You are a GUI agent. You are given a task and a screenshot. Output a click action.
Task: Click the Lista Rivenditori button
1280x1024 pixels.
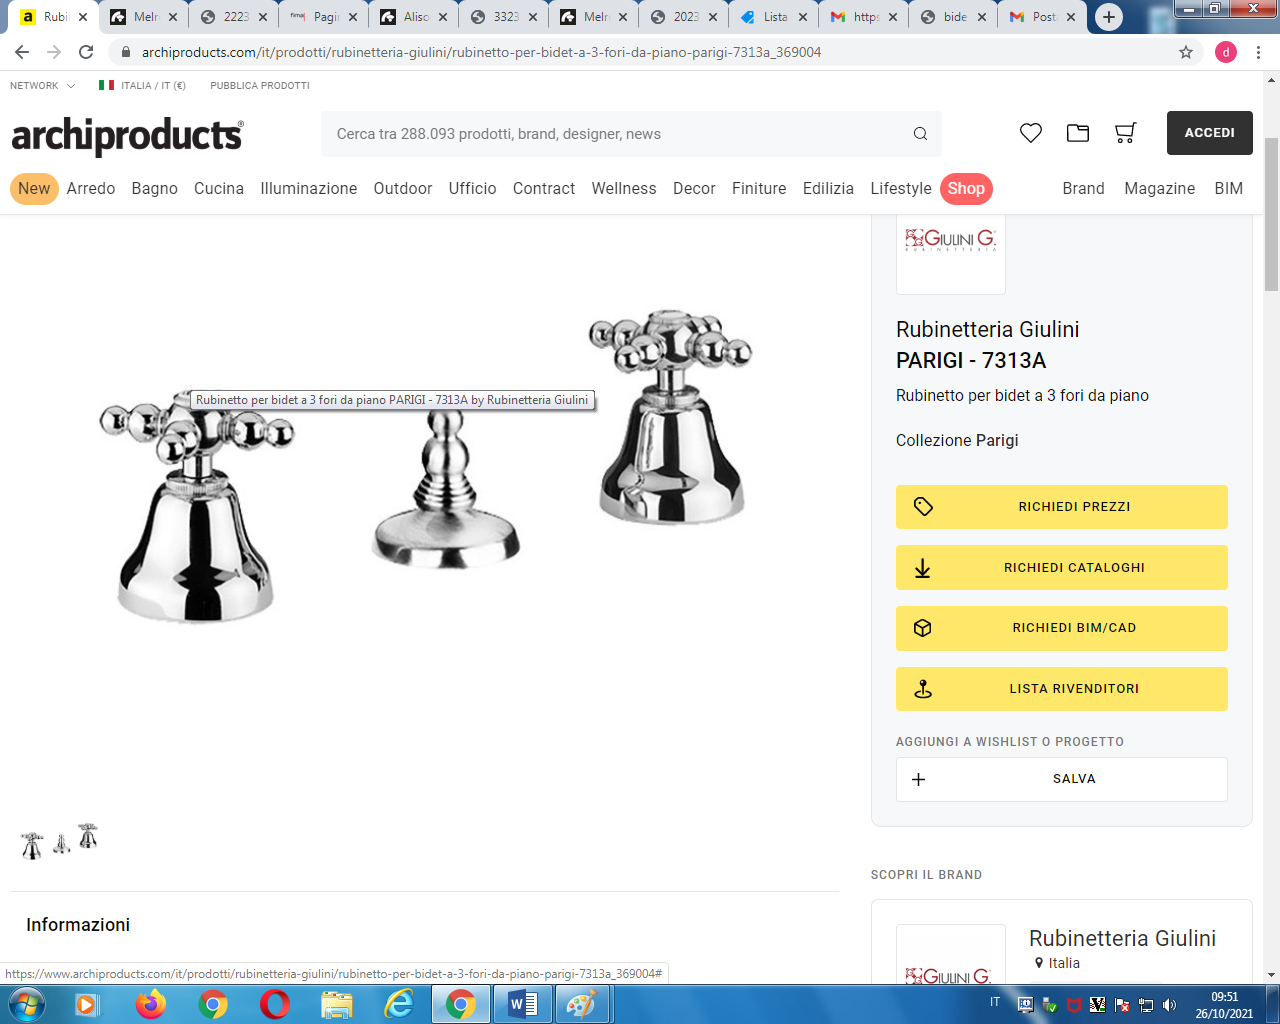pyautogui.click(x=1062, y=689)
